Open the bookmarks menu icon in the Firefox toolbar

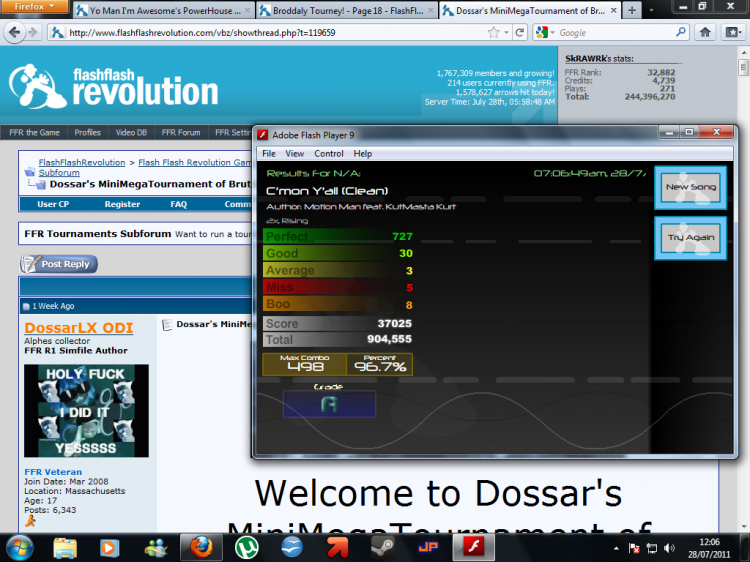(732, 32)
